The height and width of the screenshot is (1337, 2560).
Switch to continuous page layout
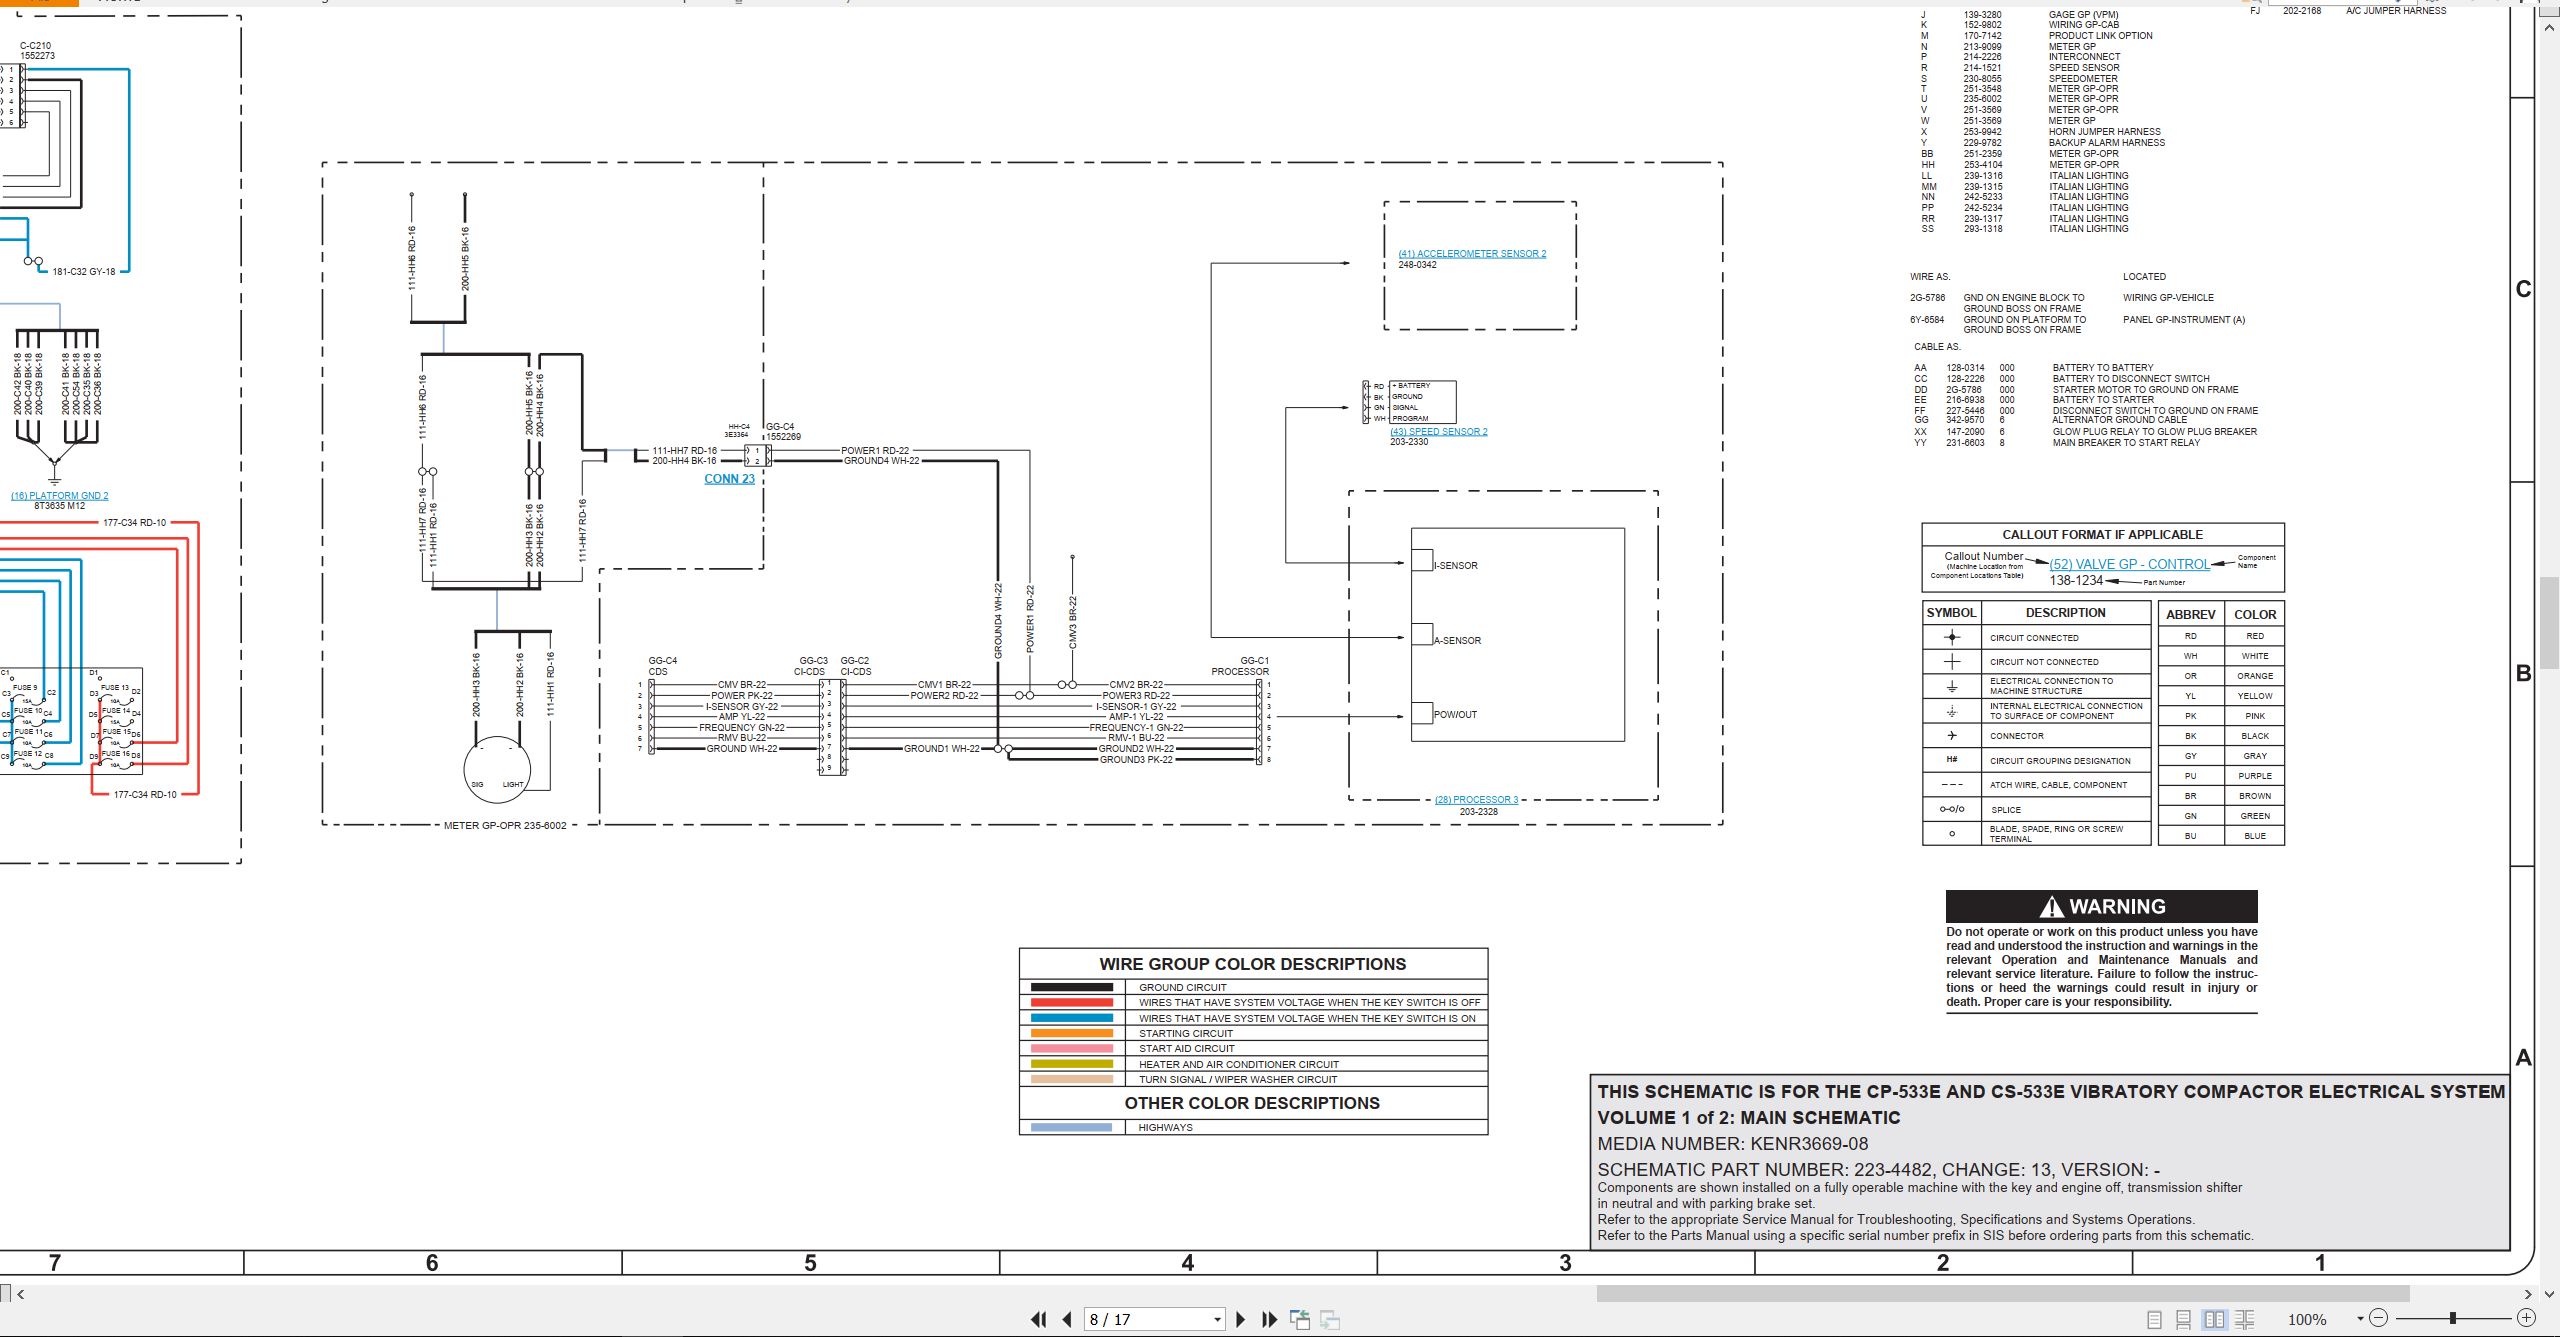point(2184,1319)
